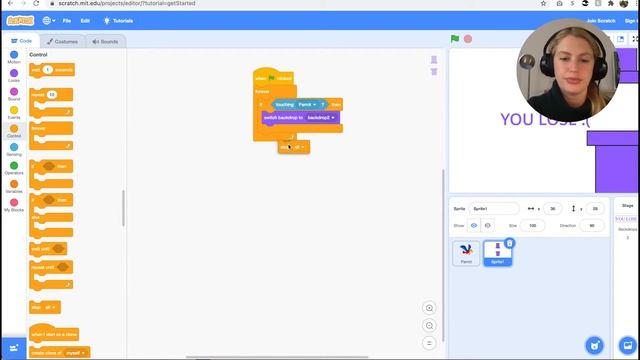The image size is (640, 360).
Task: Open the Edit menu
Action: coord(85,20)
